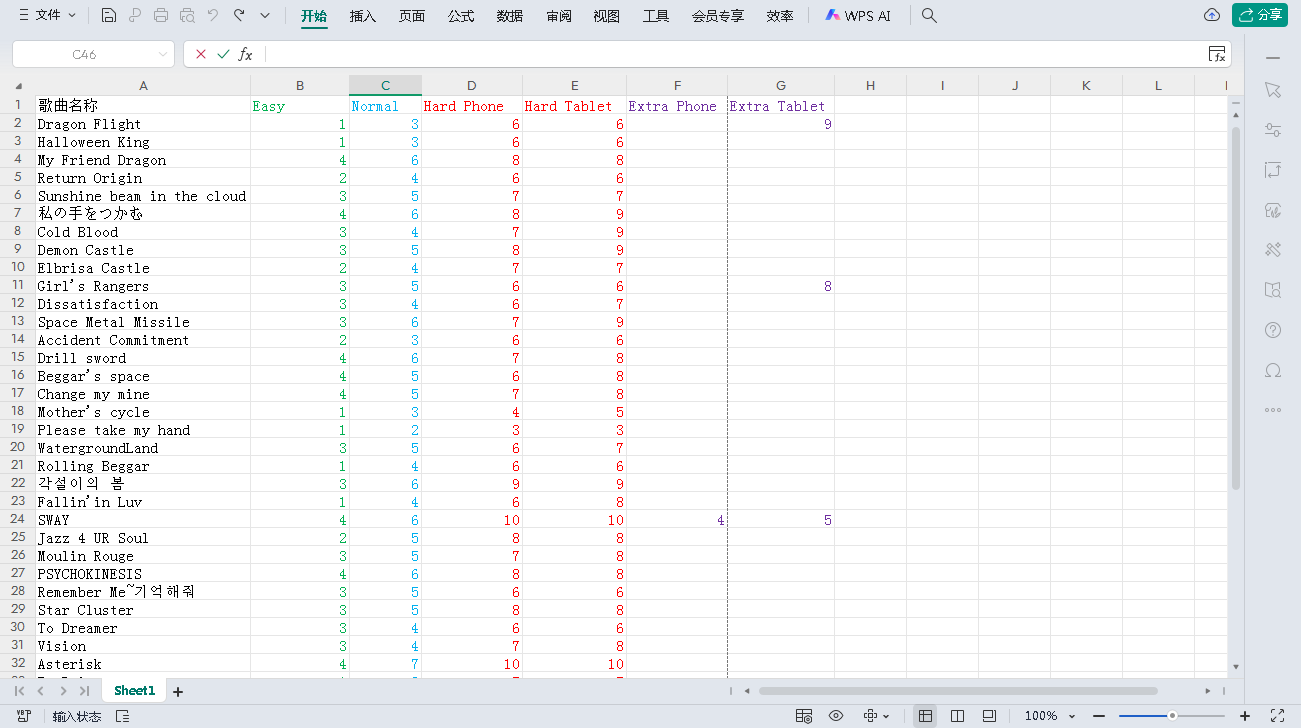Viewport: 1301px width, 728px height.
Task: Open WPS AI
Action: click(857, 16)
